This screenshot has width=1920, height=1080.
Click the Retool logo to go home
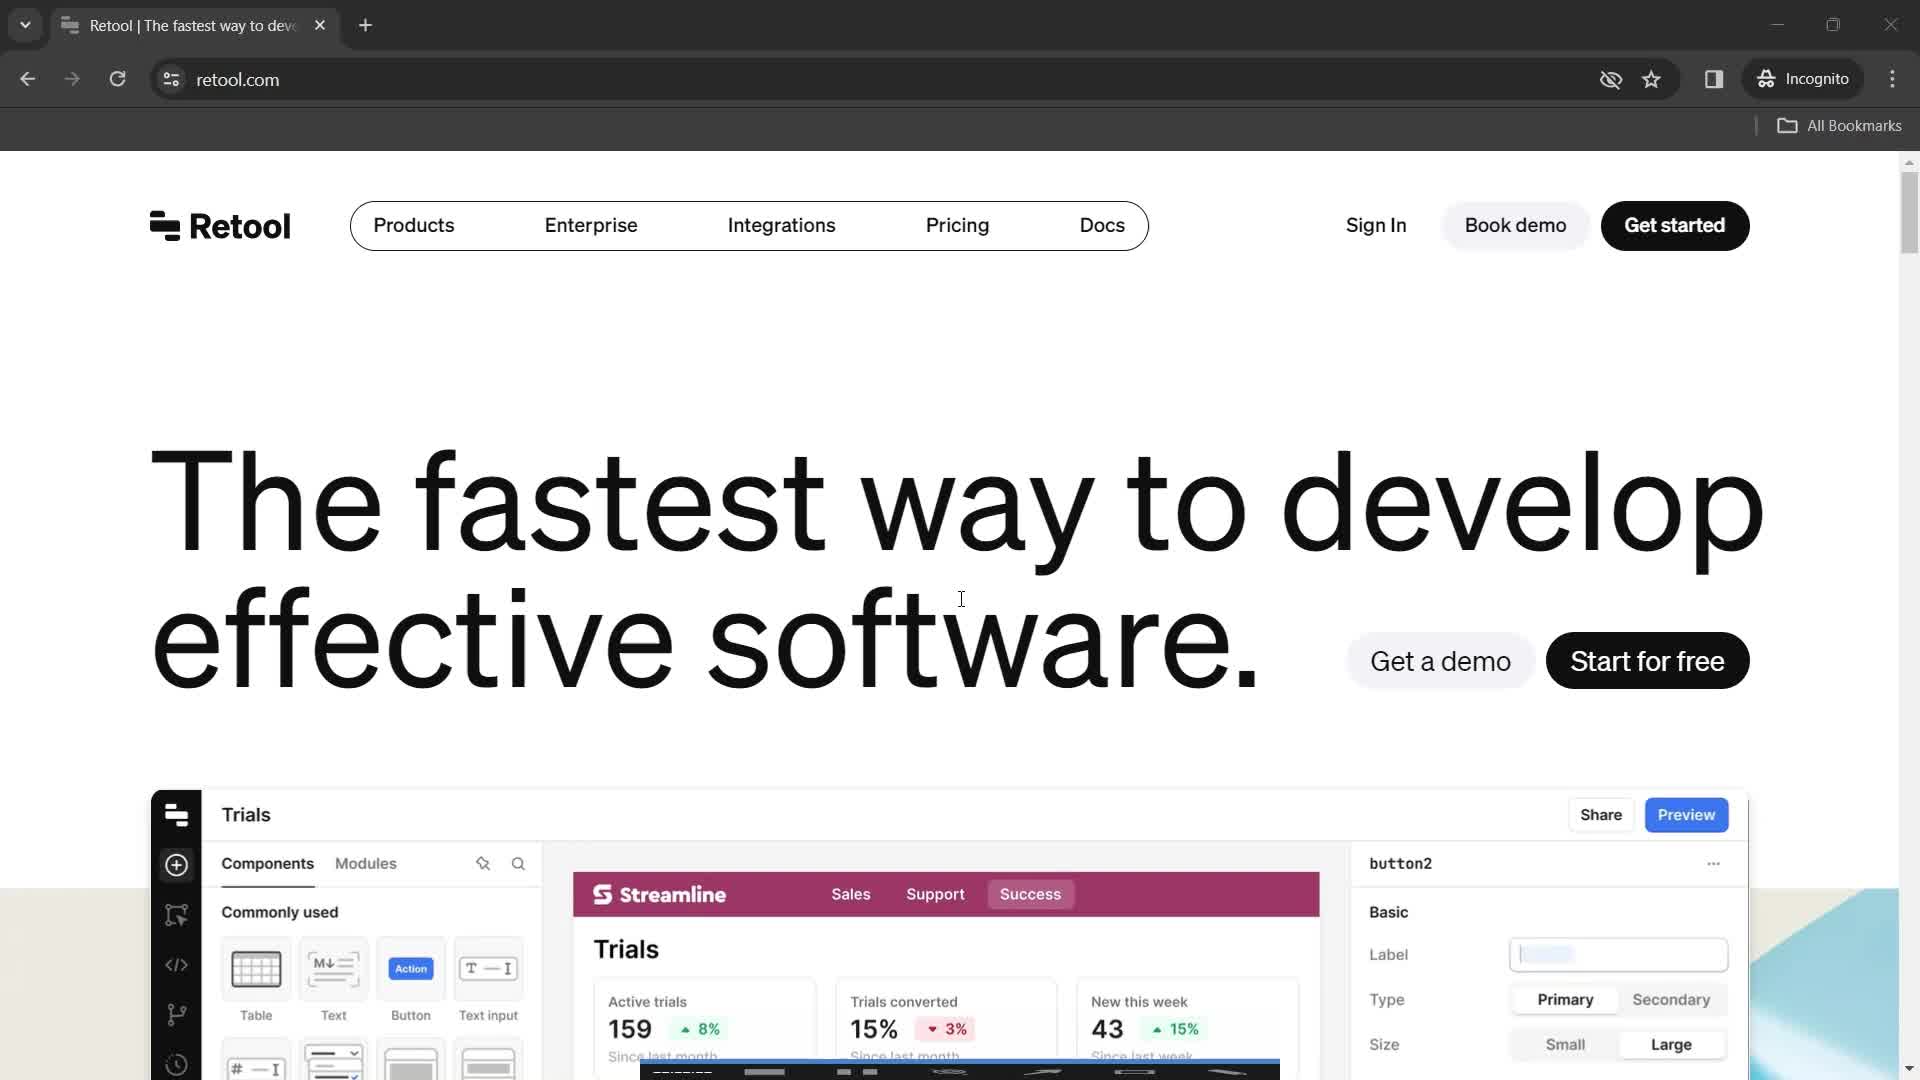coord(220,225)
